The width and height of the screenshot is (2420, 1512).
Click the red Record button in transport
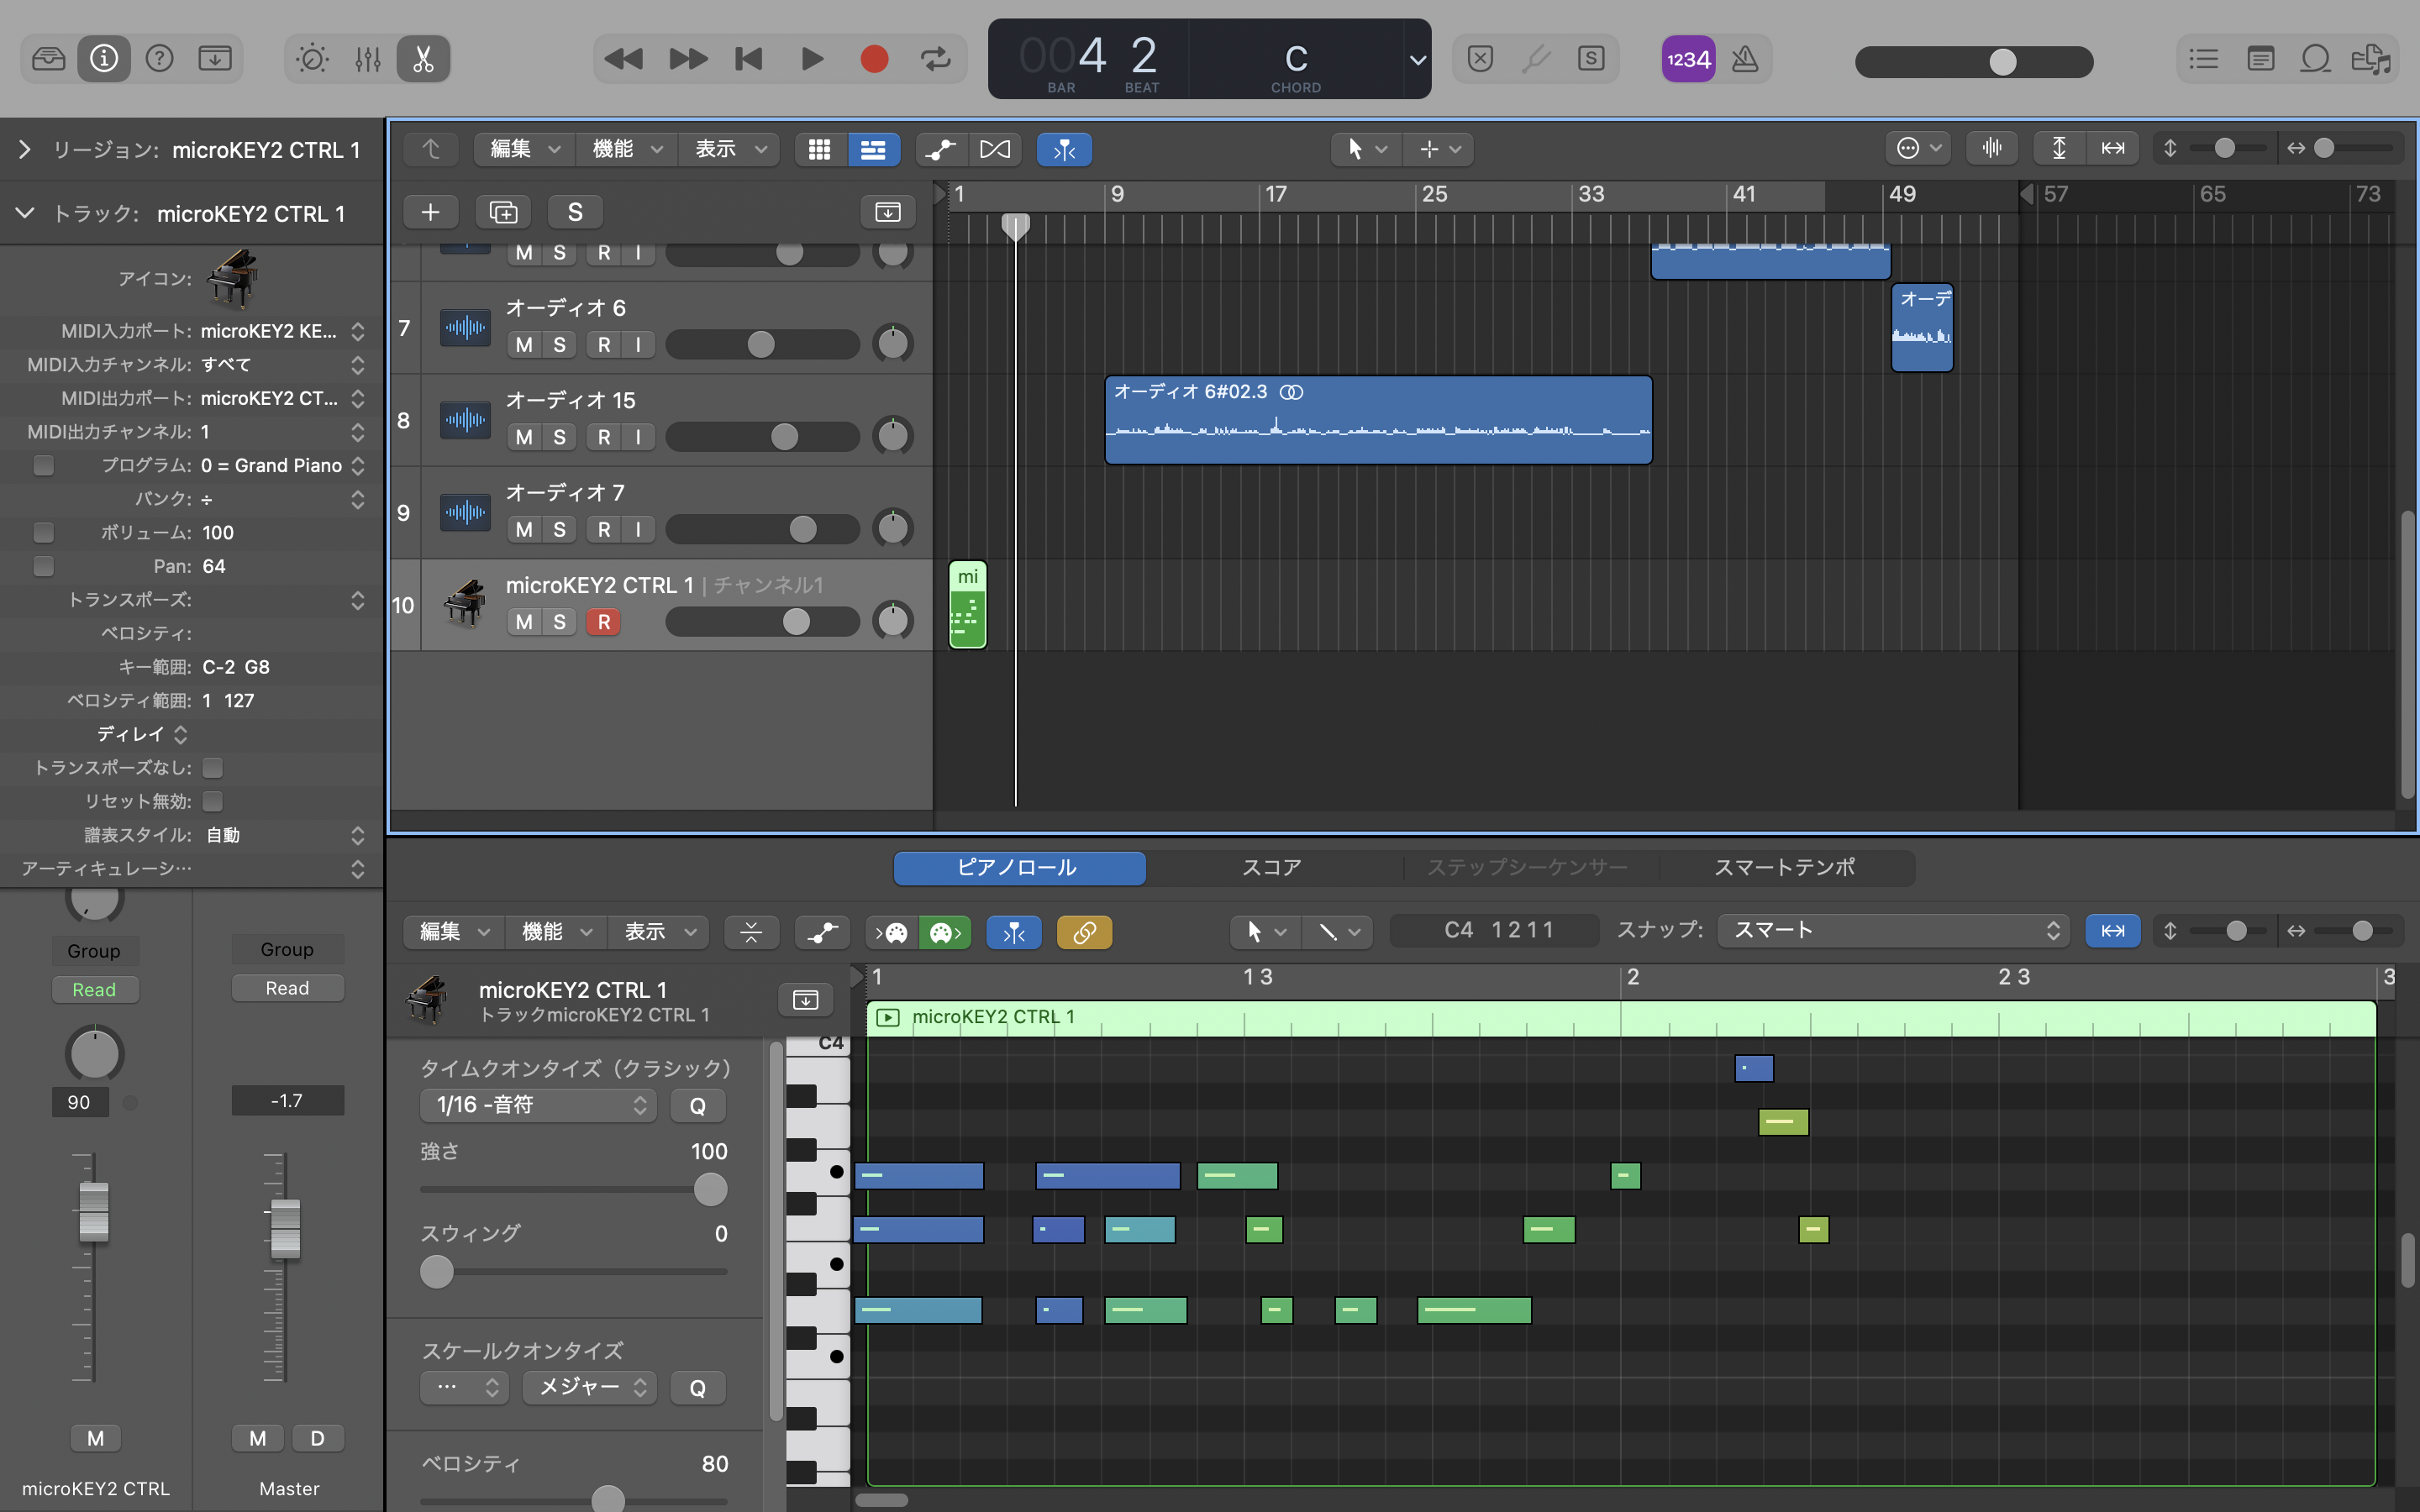pos(874,59)
